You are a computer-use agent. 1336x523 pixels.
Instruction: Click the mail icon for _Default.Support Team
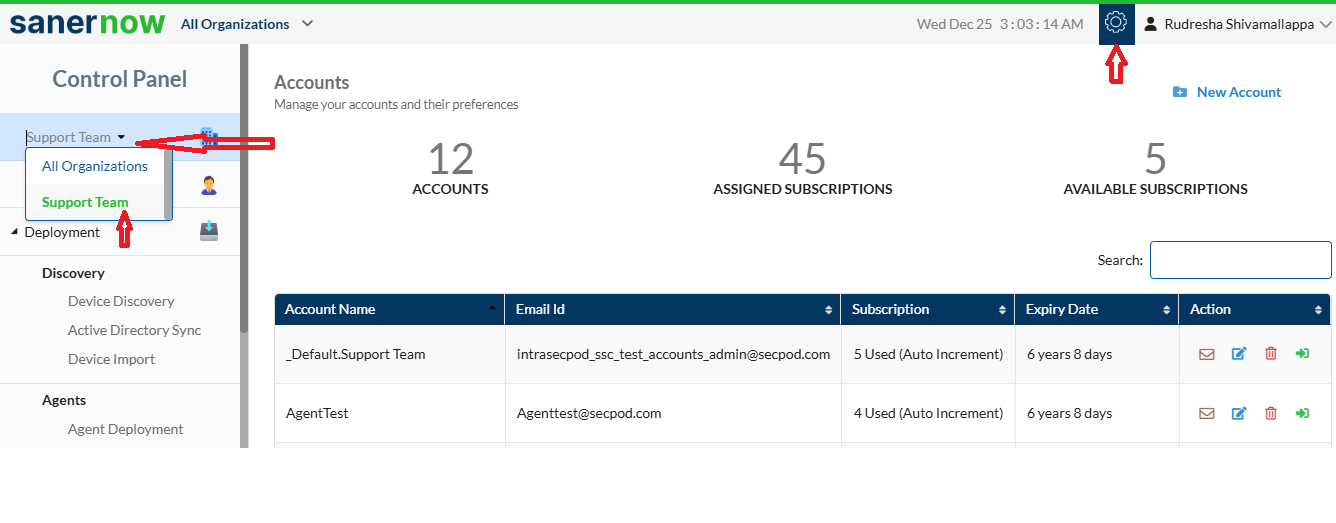point(1207,354)
